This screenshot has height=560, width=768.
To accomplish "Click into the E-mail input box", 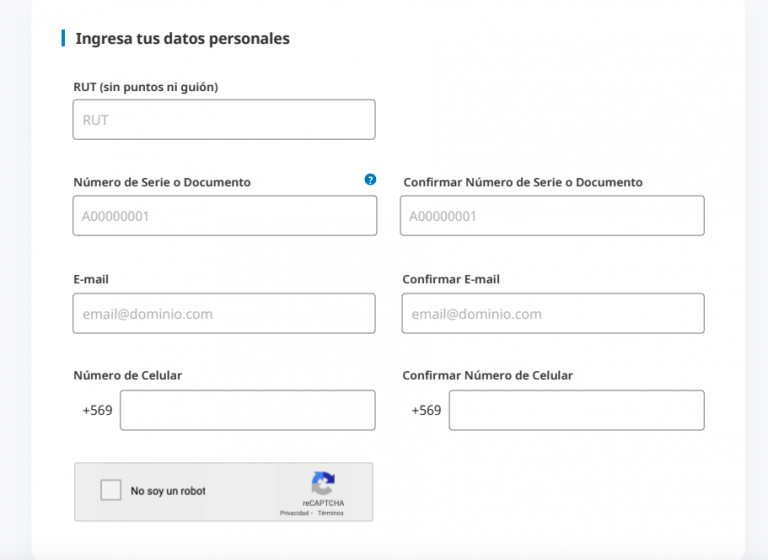I will tap(224, 313).
